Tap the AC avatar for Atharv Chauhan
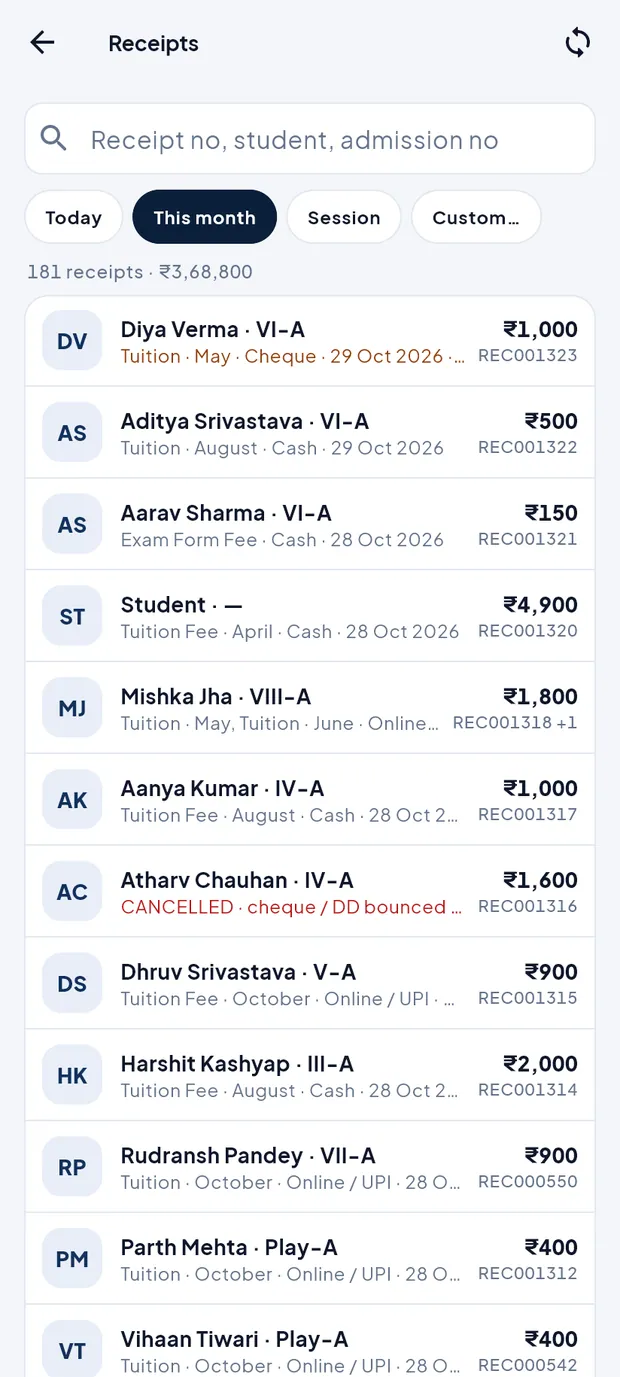The height and width of the screenshot is (1377, 620). (72, 893)
